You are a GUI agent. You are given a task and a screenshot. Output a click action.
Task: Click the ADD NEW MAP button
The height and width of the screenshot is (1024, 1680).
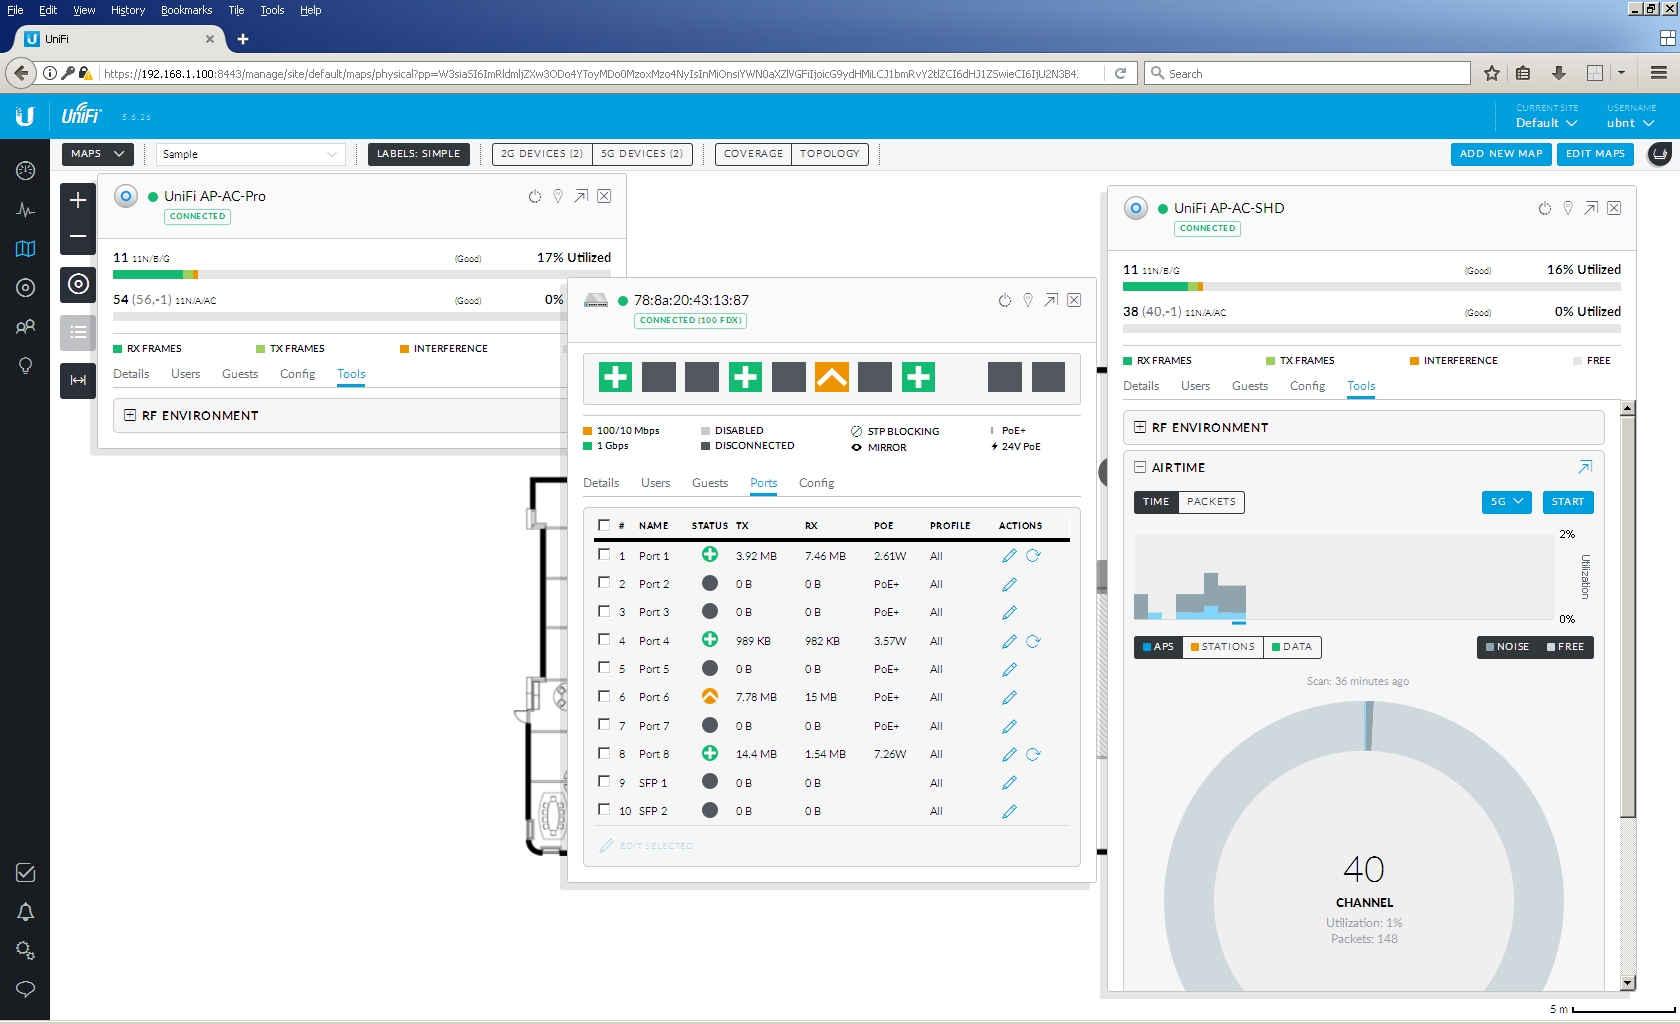pos(1500,154)
